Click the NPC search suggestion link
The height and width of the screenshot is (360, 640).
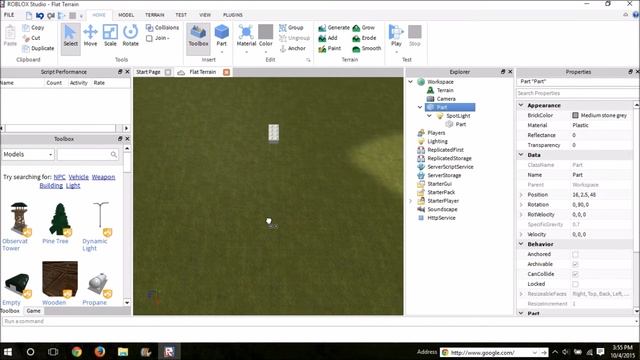point(59,177)
